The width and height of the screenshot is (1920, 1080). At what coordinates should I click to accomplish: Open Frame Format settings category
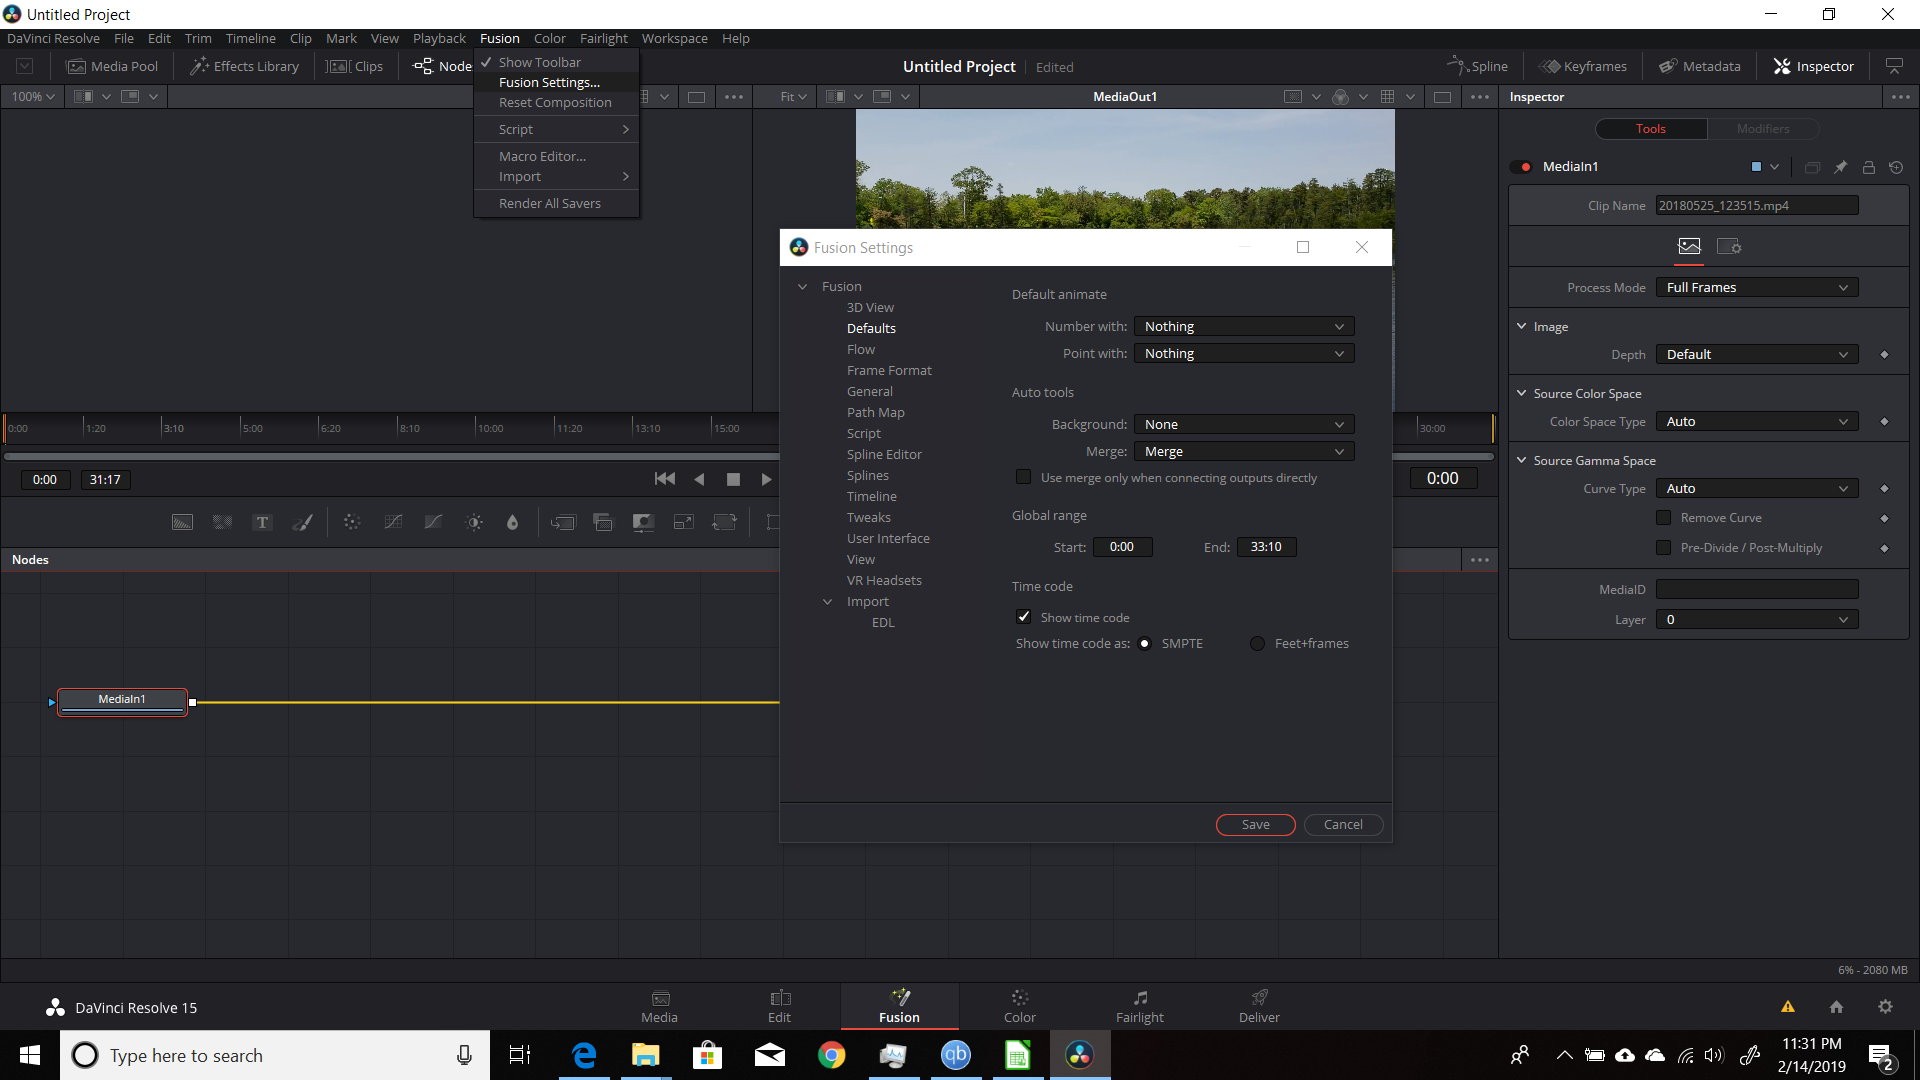[889, 371]
